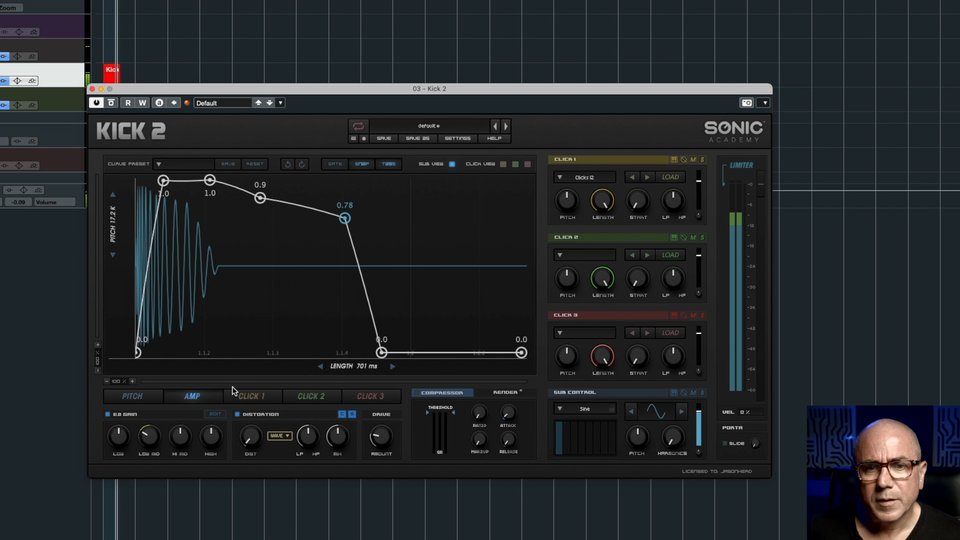Click the Kick 2 preset browser loop icon
The height and width of the screenshot is (540, 960).
358,126
